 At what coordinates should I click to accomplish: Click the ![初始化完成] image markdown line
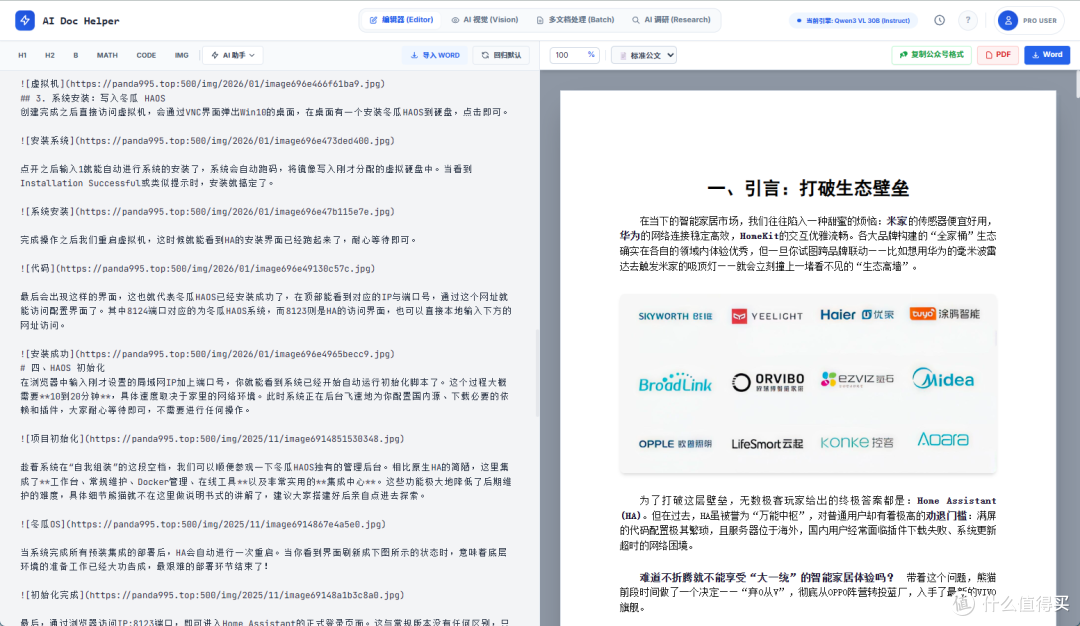212,595
